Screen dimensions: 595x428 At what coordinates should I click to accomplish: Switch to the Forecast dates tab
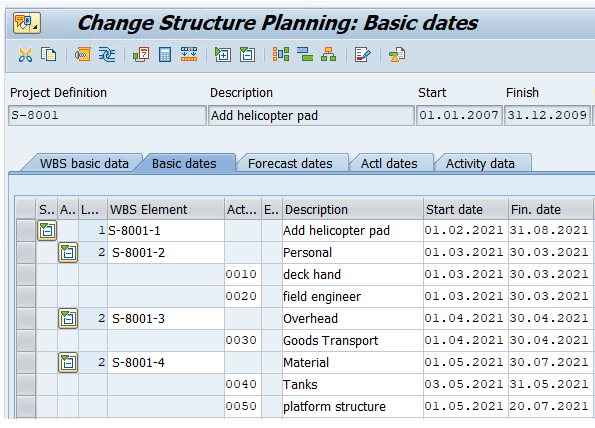pyautogui.click(x=290, y=164)
